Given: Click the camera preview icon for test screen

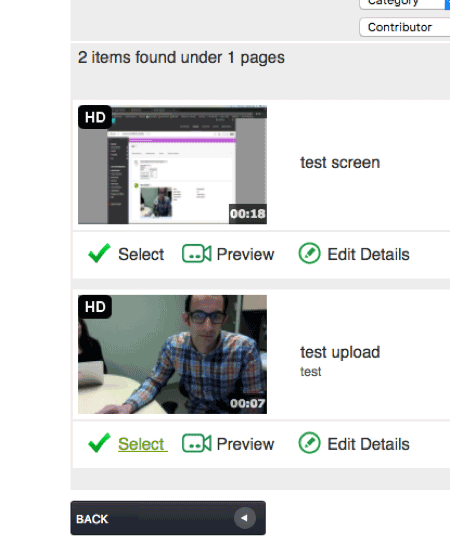Looking at the screenshot, I should click(197, 254).
